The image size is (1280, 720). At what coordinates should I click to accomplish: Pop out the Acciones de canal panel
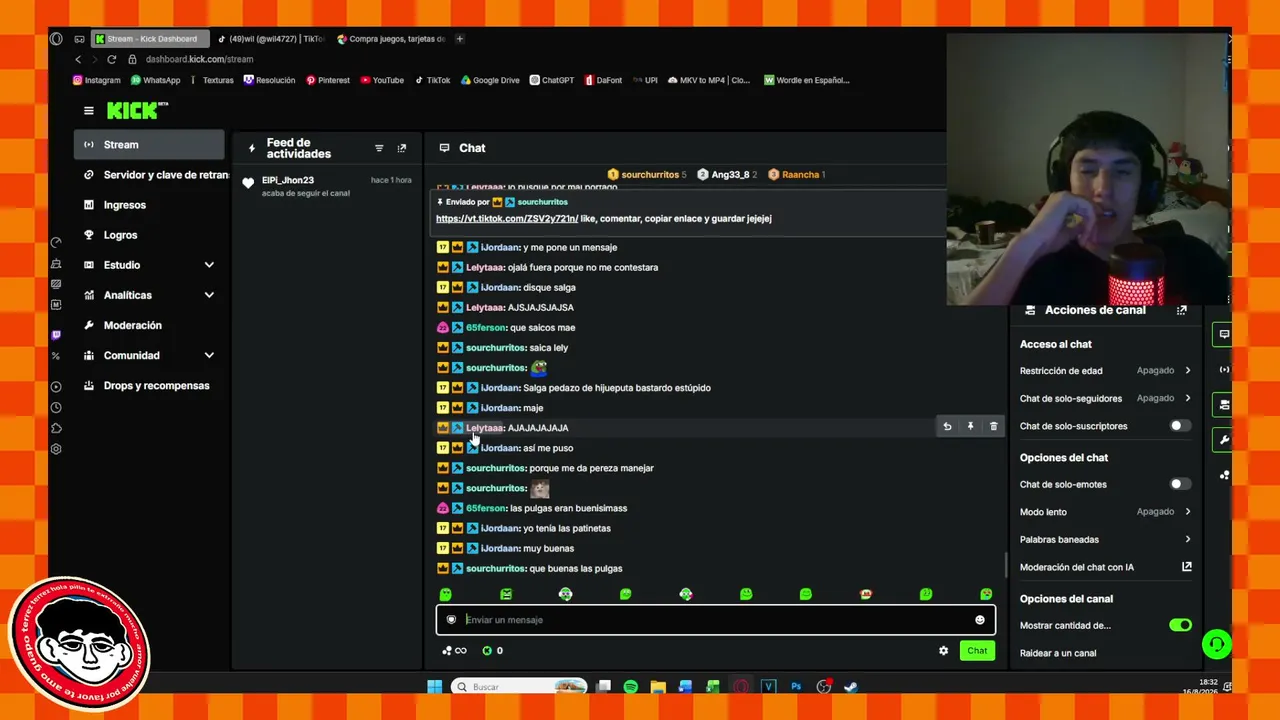pos(1182,310)
